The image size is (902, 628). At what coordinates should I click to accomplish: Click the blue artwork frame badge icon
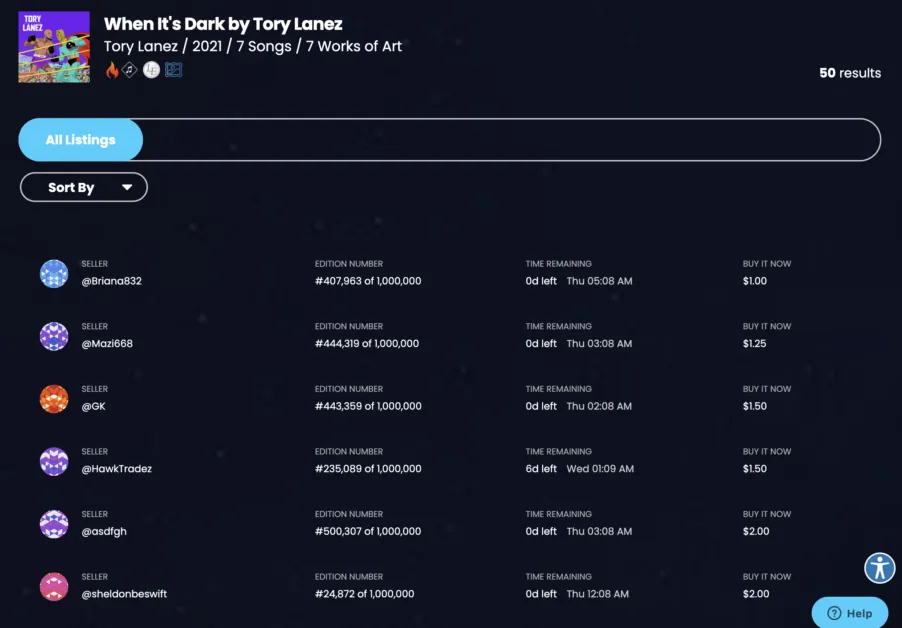tap(173, 70)
